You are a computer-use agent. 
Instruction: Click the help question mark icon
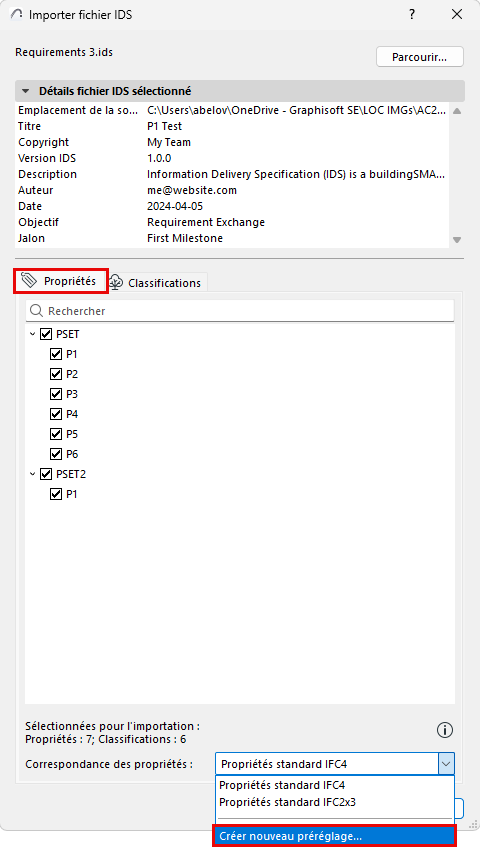pos(412,15)
